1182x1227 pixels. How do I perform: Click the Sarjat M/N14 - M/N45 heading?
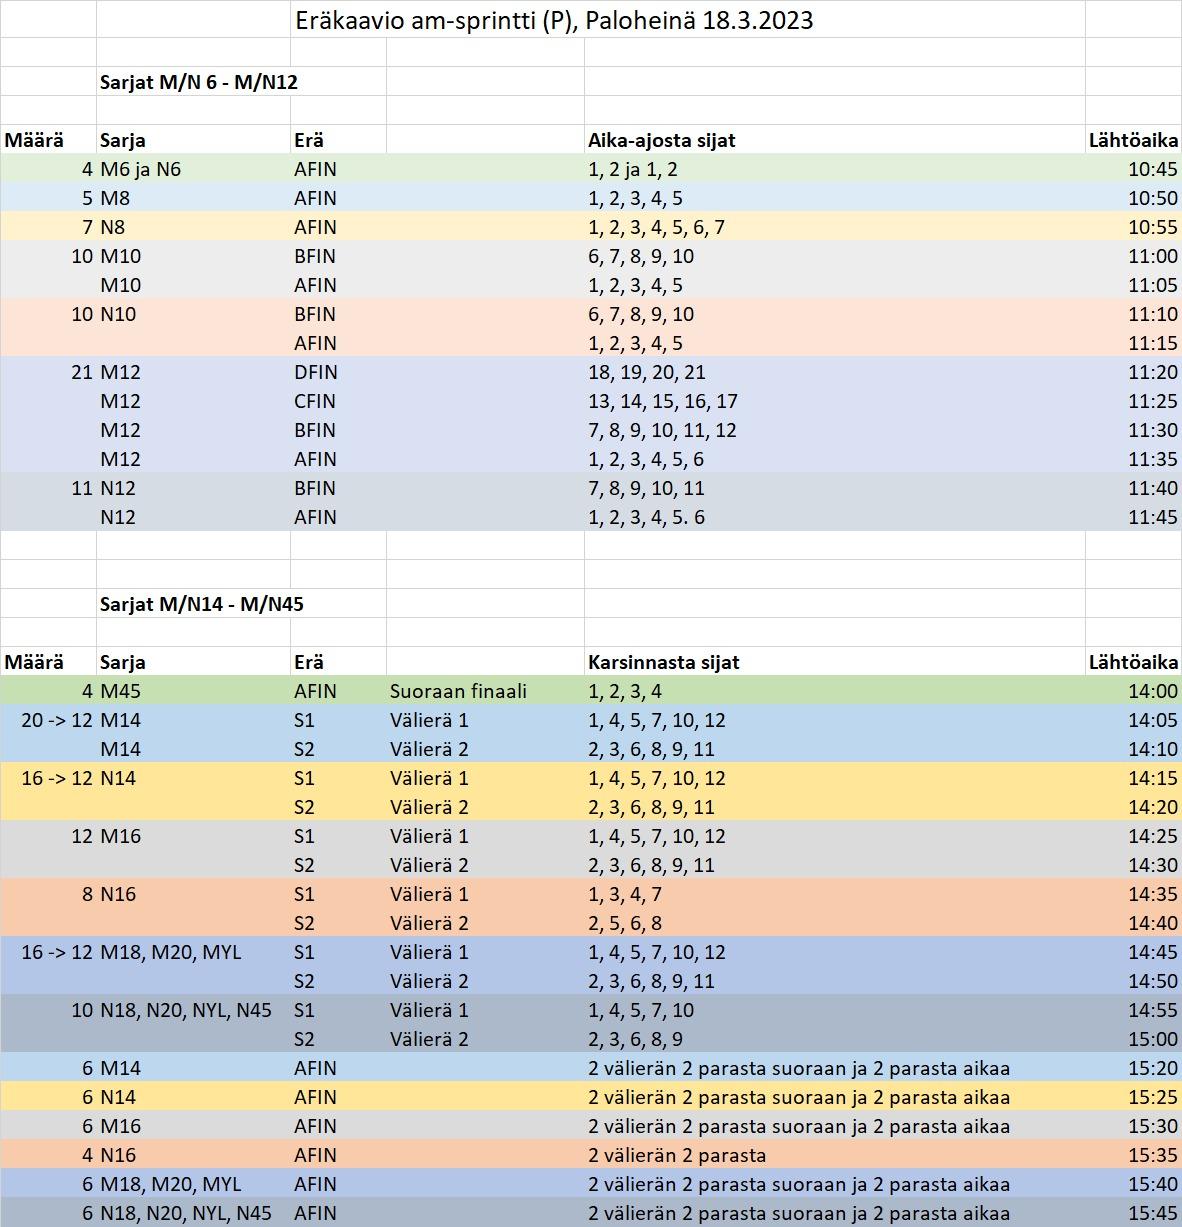point(202,604)
